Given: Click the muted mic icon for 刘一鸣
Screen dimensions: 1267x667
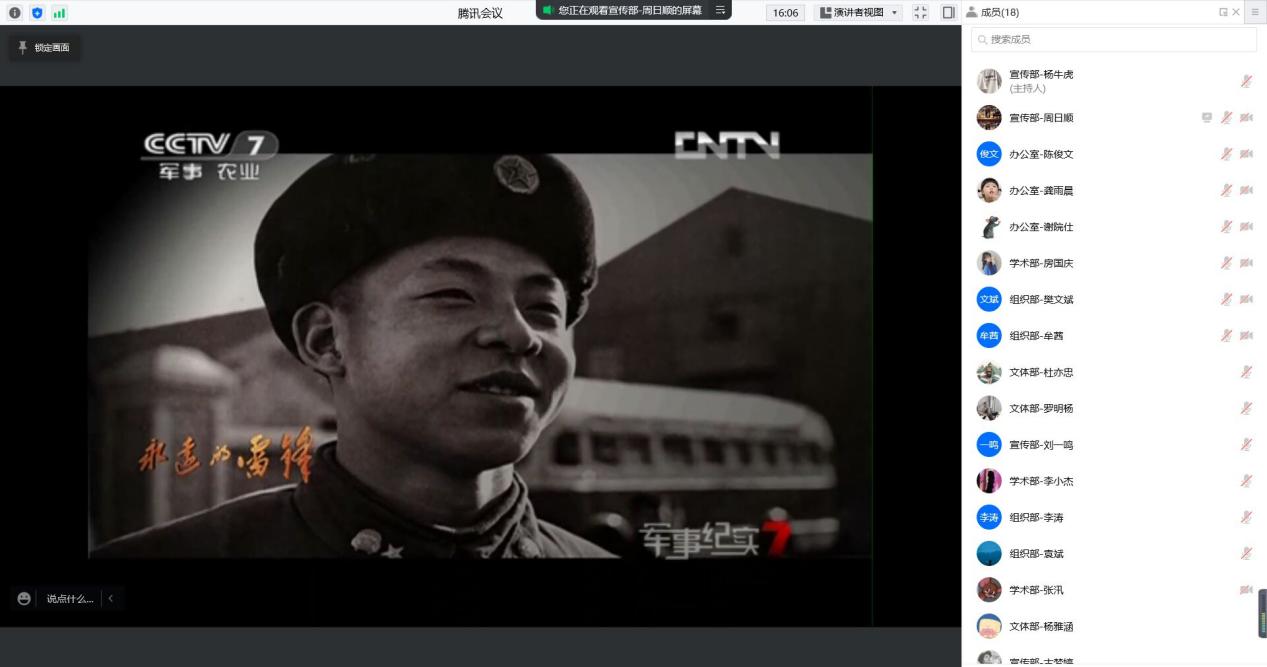Looking at the screenshot, I should click(1246, 444).
